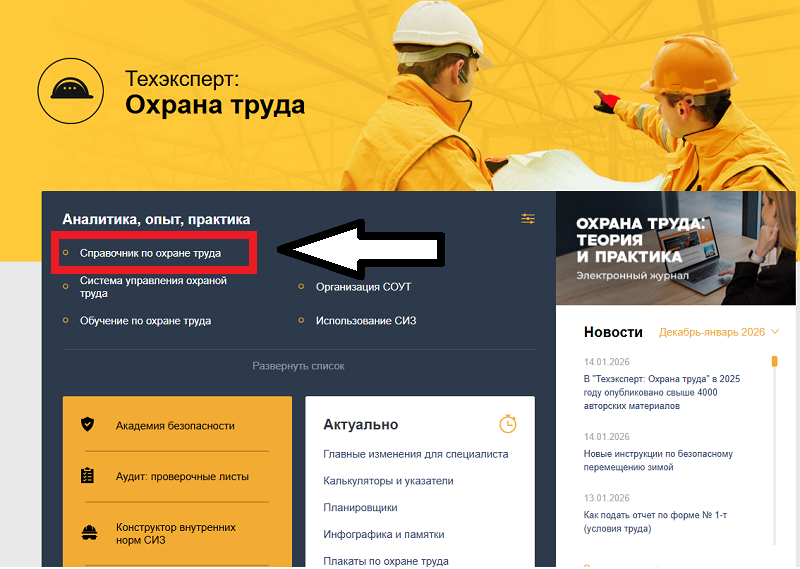Select Обучение по охране труда

click(x=145, y=321)
